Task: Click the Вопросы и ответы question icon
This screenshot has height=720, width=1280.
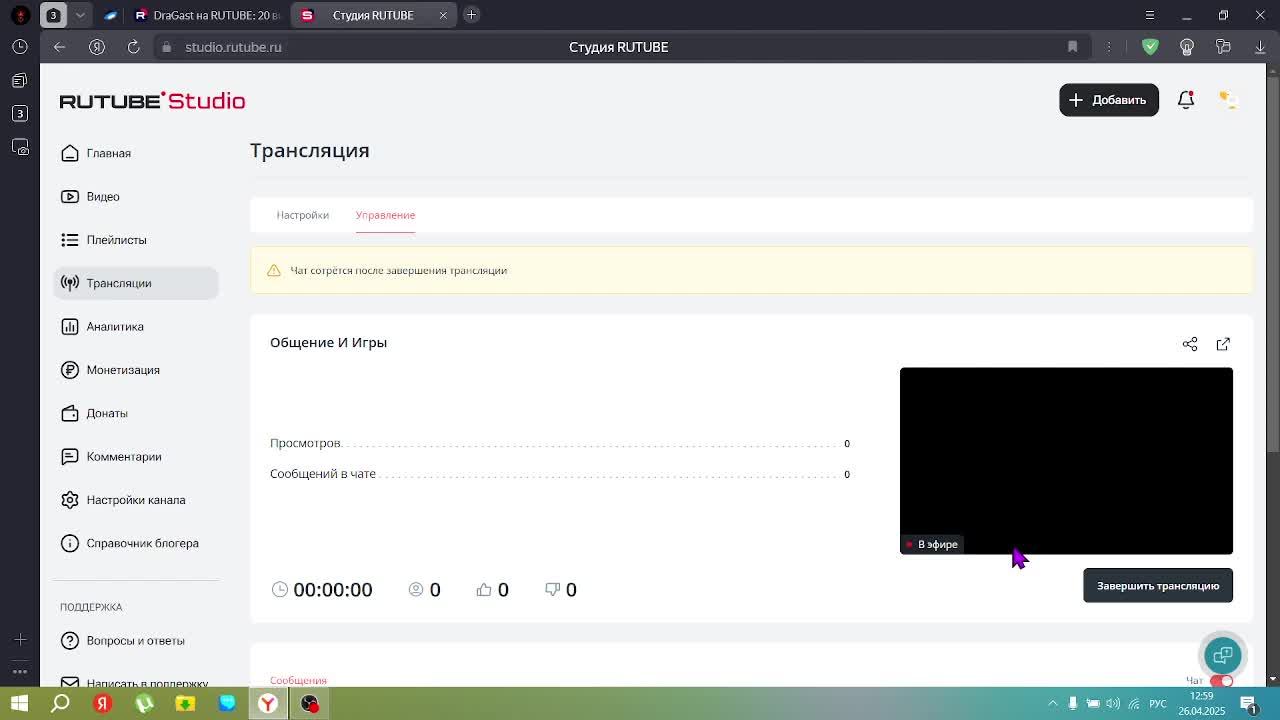Action: pyautogui.click(x=70, y=640)
